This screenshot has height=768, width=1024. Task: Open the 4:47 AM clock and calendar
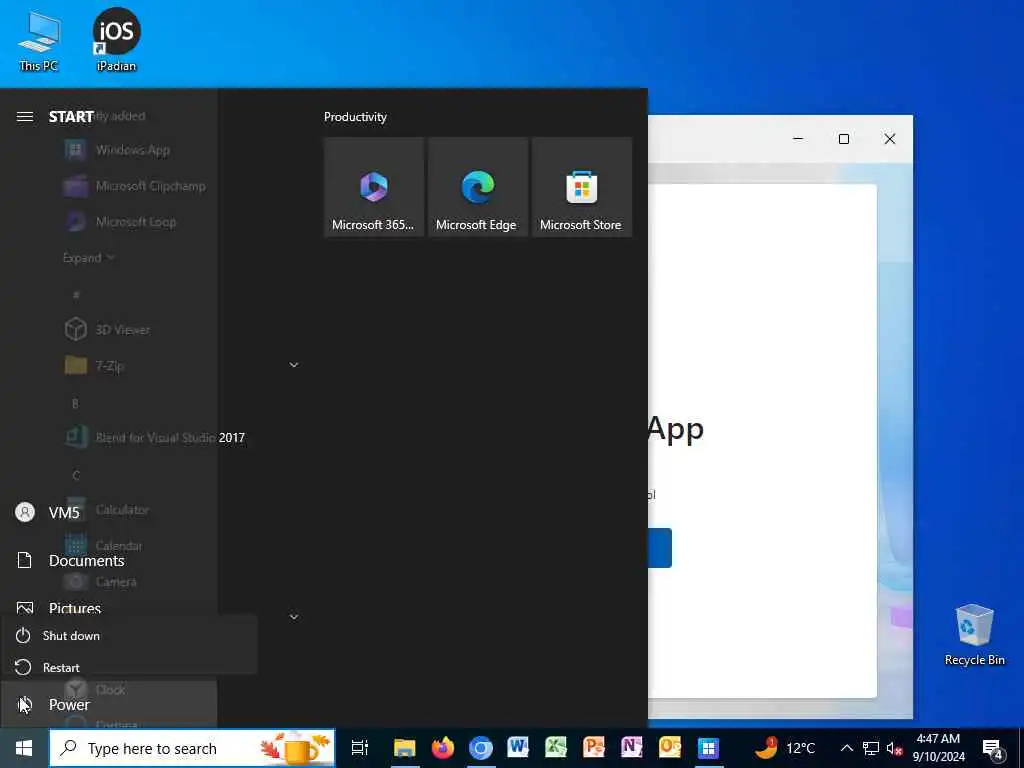938,748
